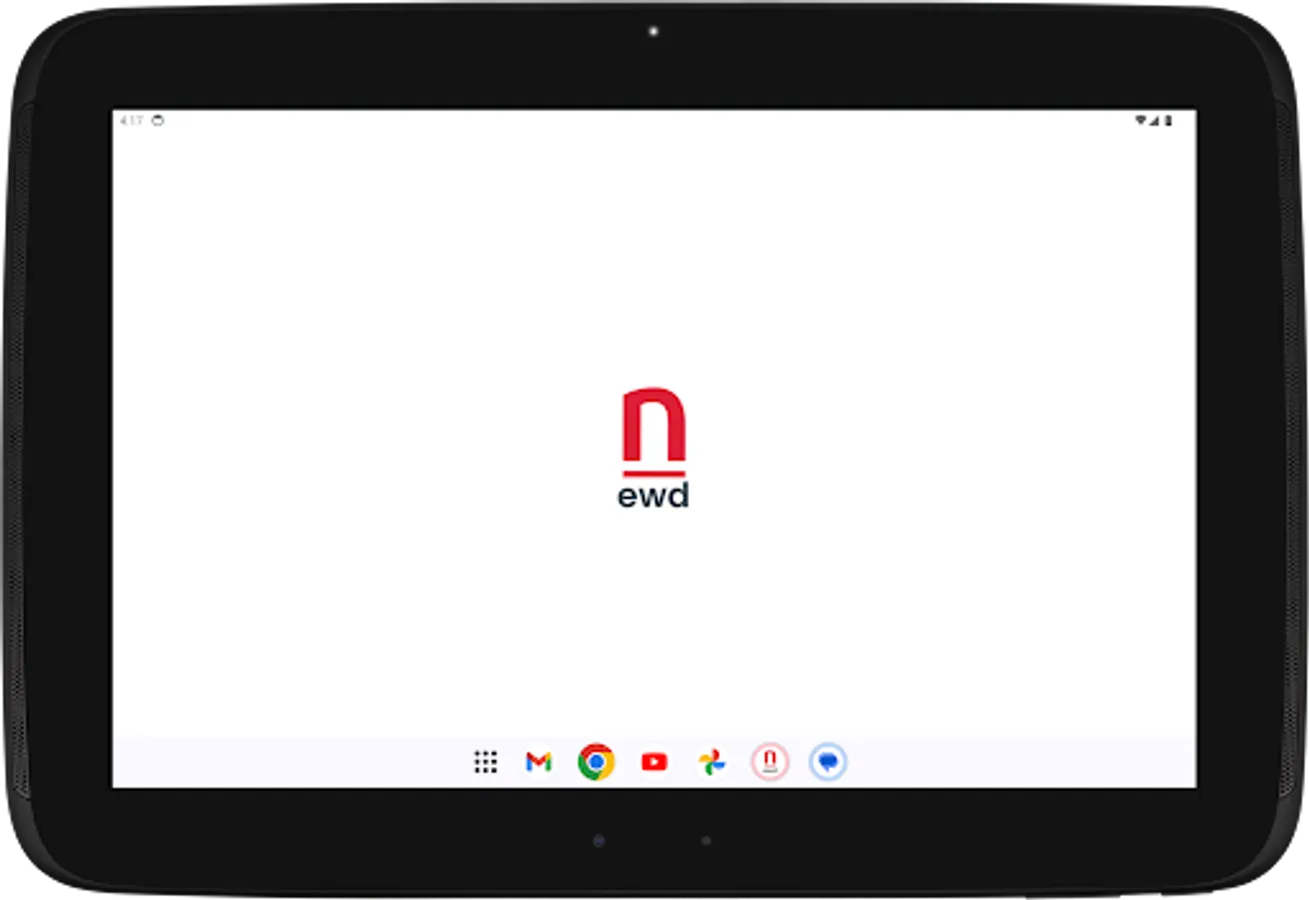Open the Google Messages chat icon
The height and width of the screenshot is (900, 1309).
[x=828, y=762]
